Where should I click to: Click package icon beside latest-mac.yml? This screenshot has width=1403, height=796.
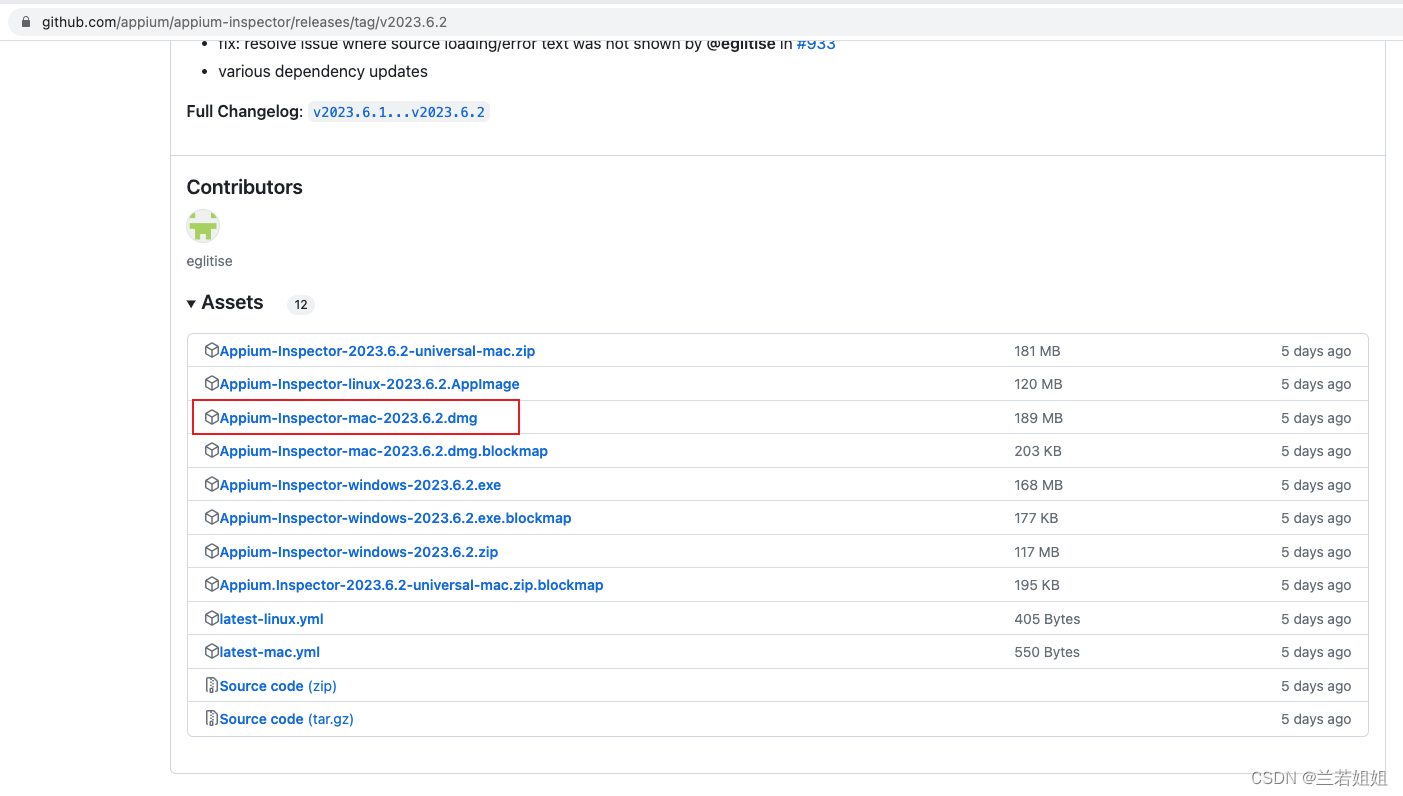coord(211,651)
